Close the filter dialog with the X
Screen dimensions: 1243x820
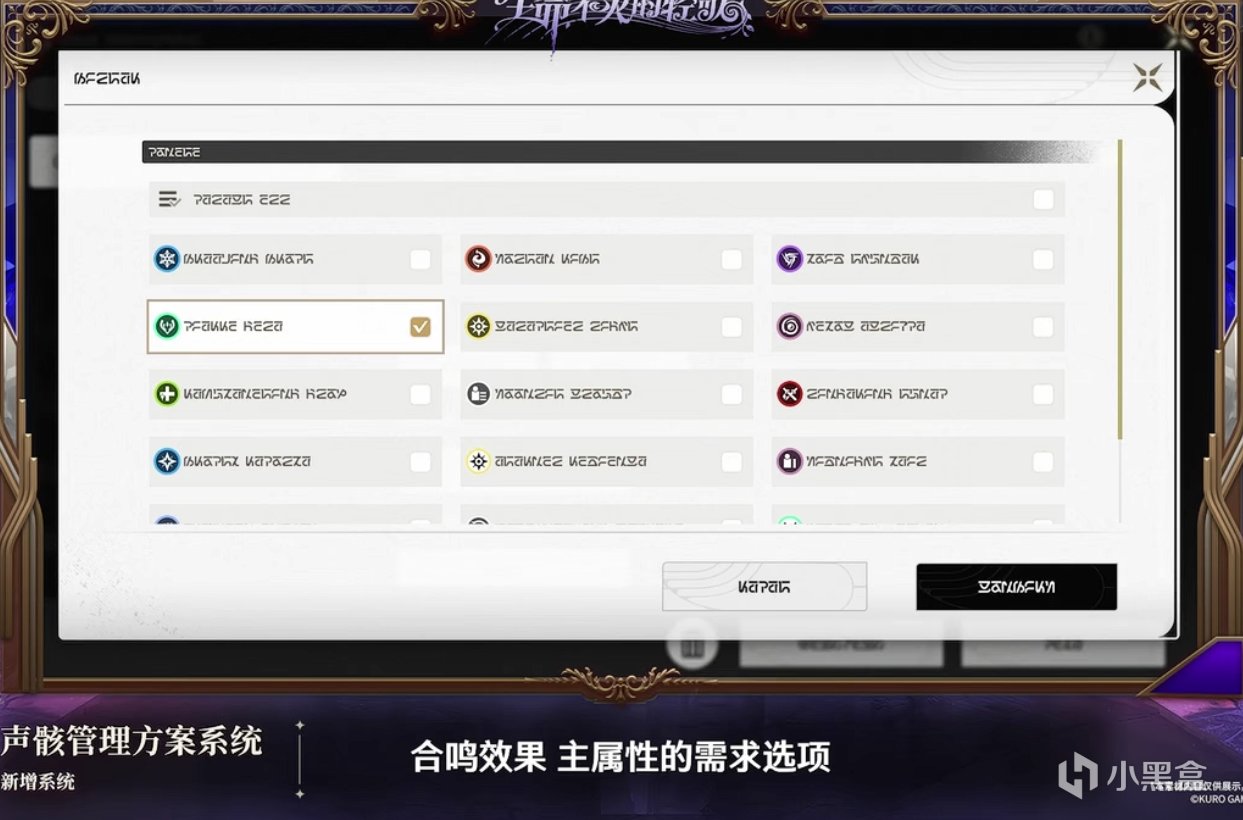(1147, 78)
